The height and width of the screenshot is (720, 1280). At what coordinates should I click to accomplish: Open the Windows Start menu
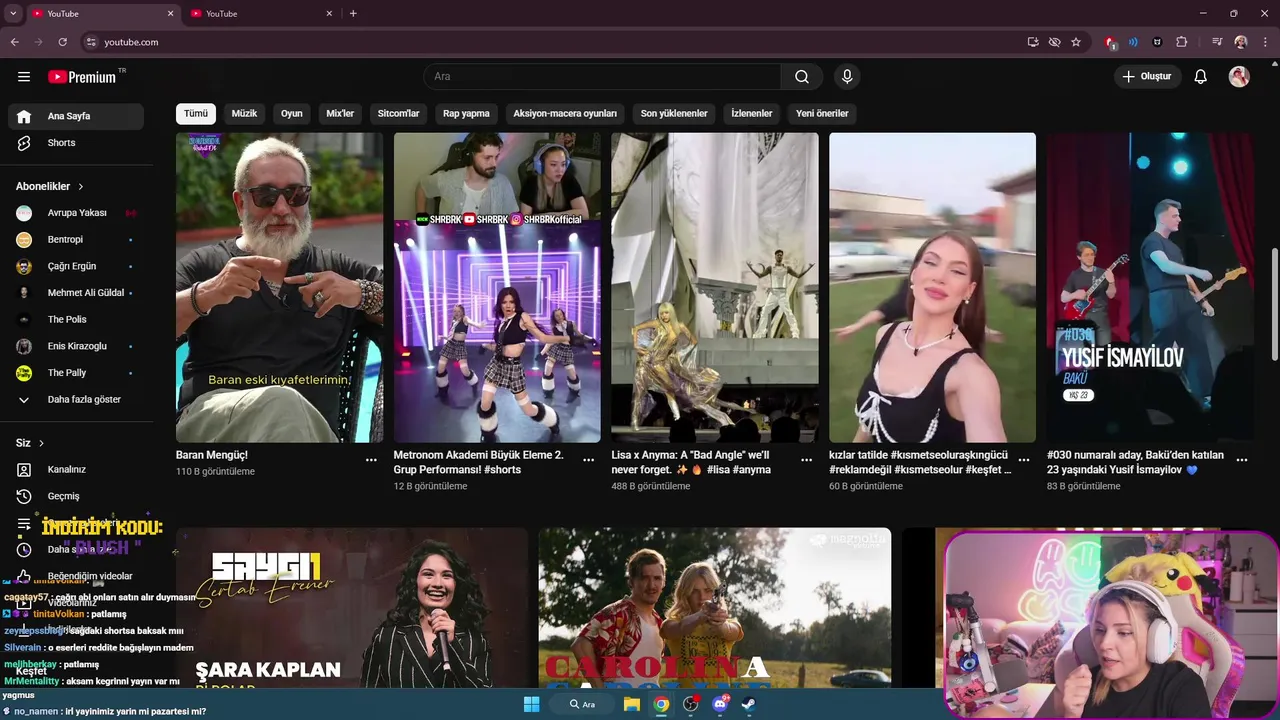pos(532,704)
